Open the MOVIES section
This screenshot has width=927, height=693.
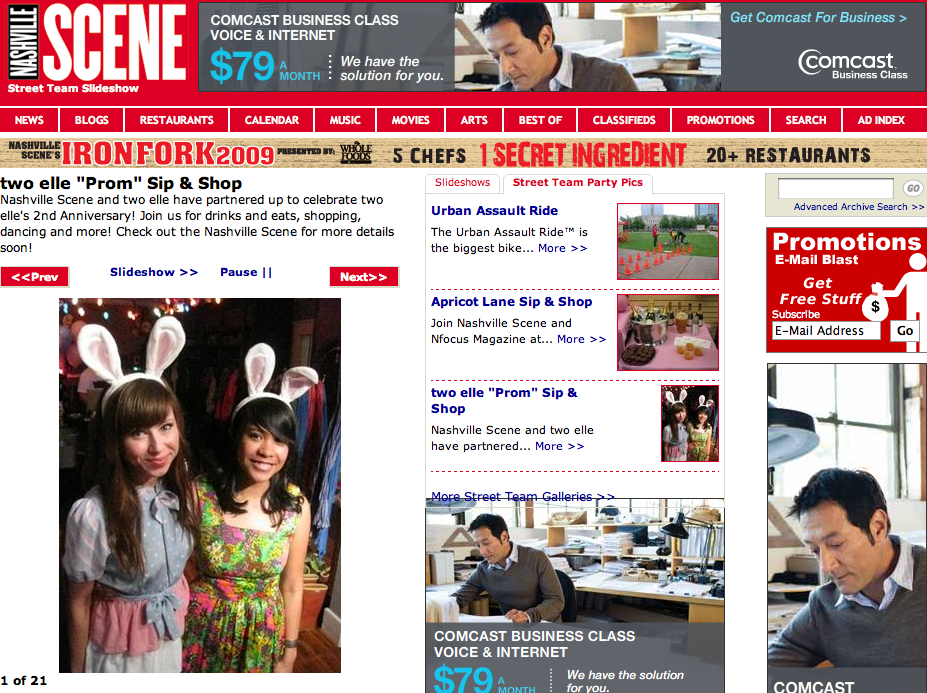tap(410, 120)
